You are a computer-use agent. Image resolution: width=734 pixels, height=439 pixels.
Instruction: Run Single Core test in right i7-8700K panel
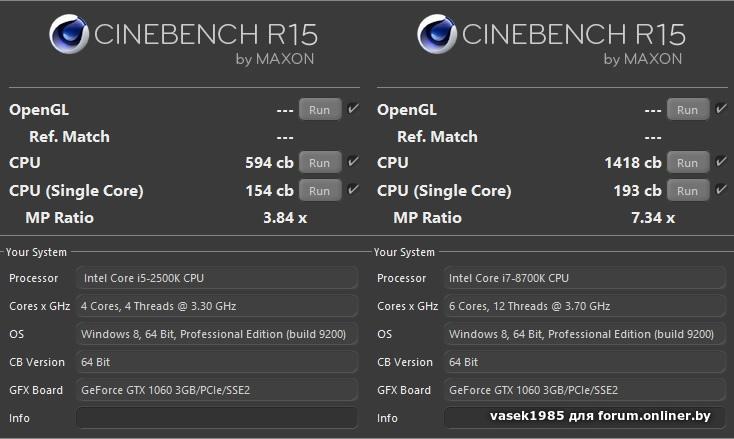coord(688,190)
